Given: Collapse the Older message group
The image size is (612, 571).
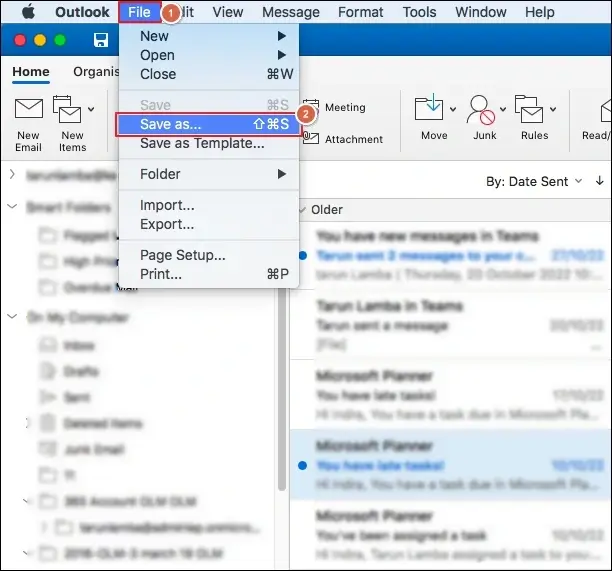Looking at the screenshot, I should (302, 210).
